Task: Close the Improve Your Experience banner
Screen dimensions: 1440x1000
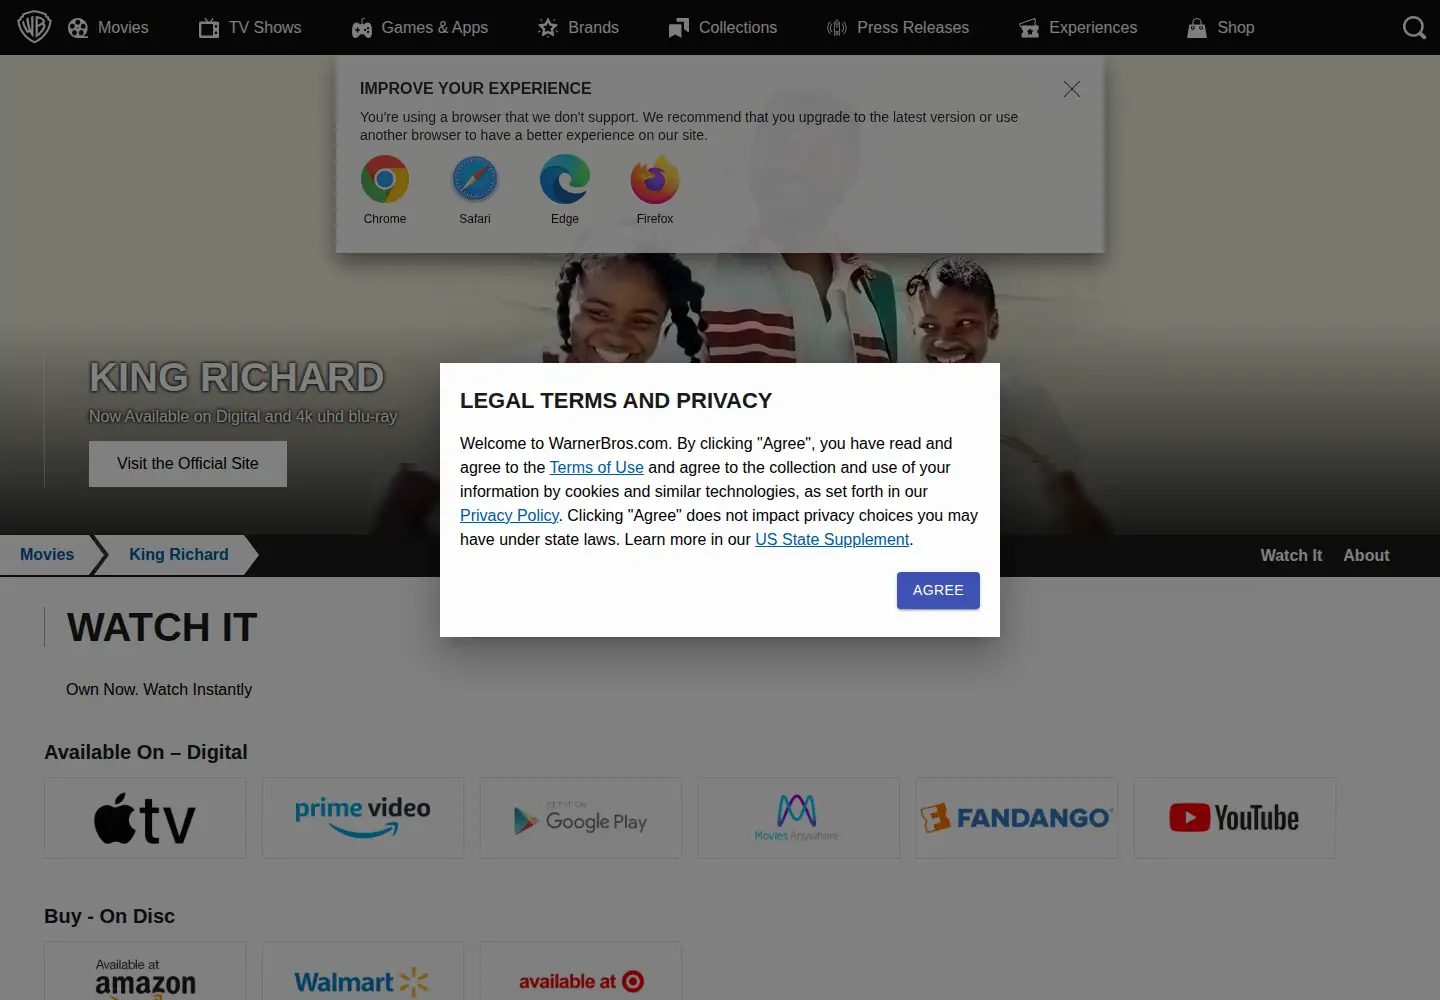Action: click(1072, 89)
